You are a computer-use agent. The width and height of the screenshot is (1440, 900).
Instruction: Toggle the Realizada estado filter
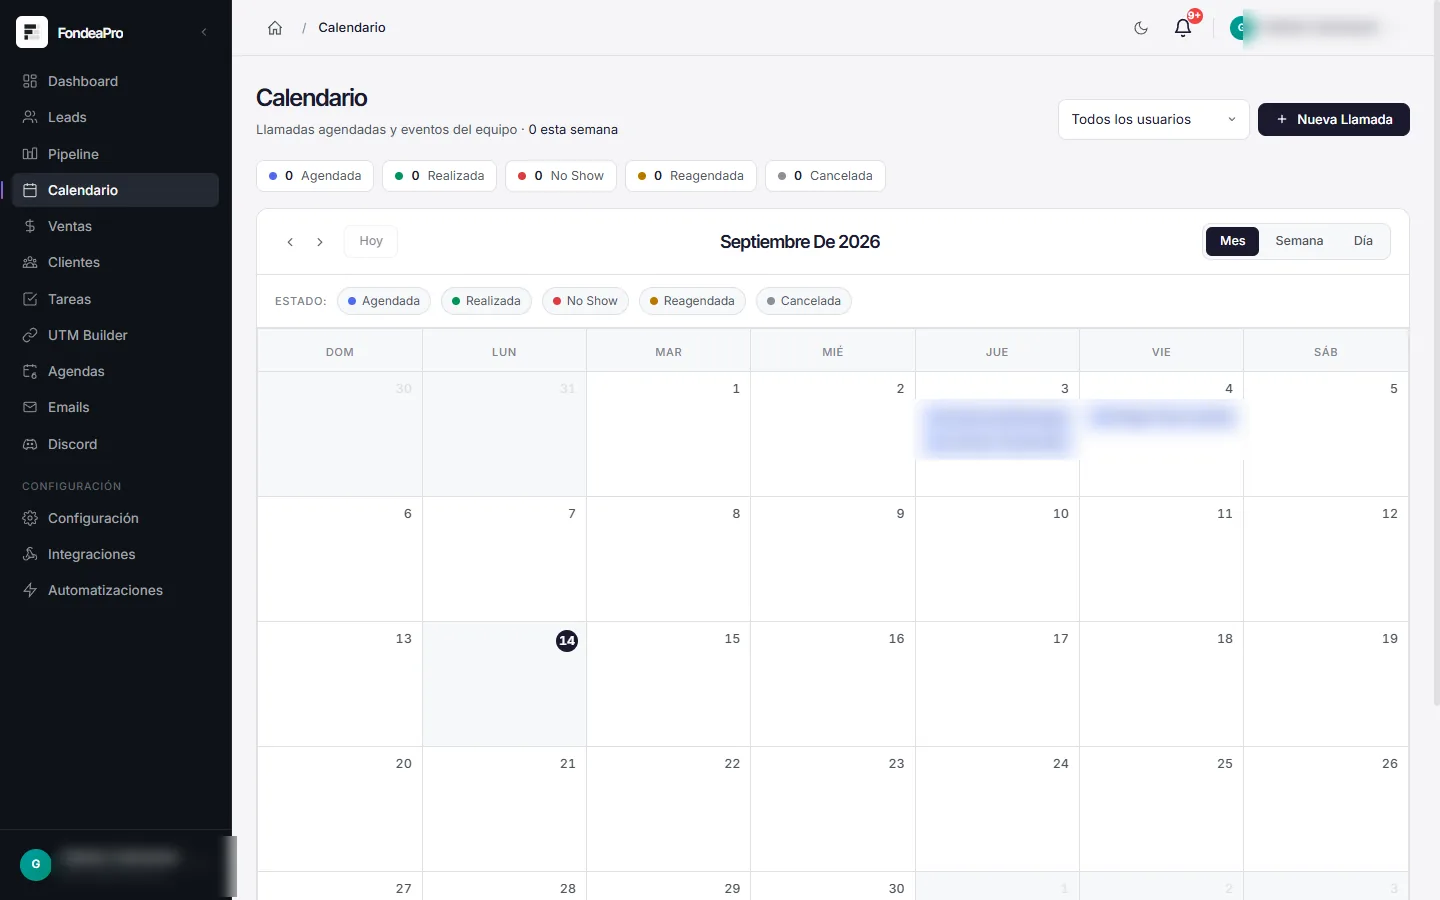point(486,301)
